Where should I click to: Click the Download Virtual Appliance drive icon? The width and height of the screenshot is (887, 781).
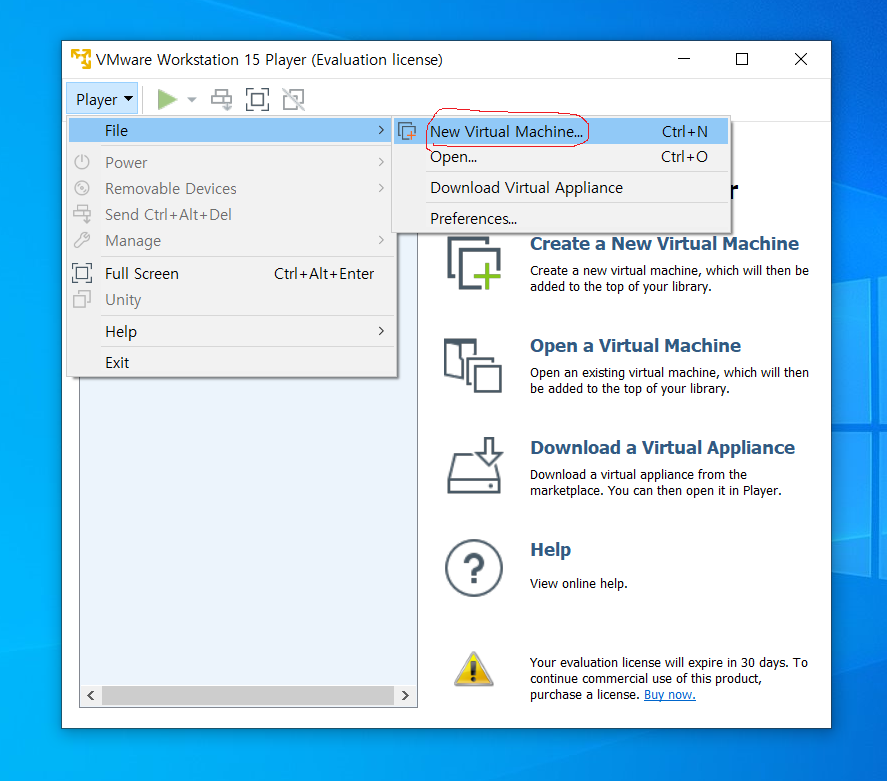(475, 465)
